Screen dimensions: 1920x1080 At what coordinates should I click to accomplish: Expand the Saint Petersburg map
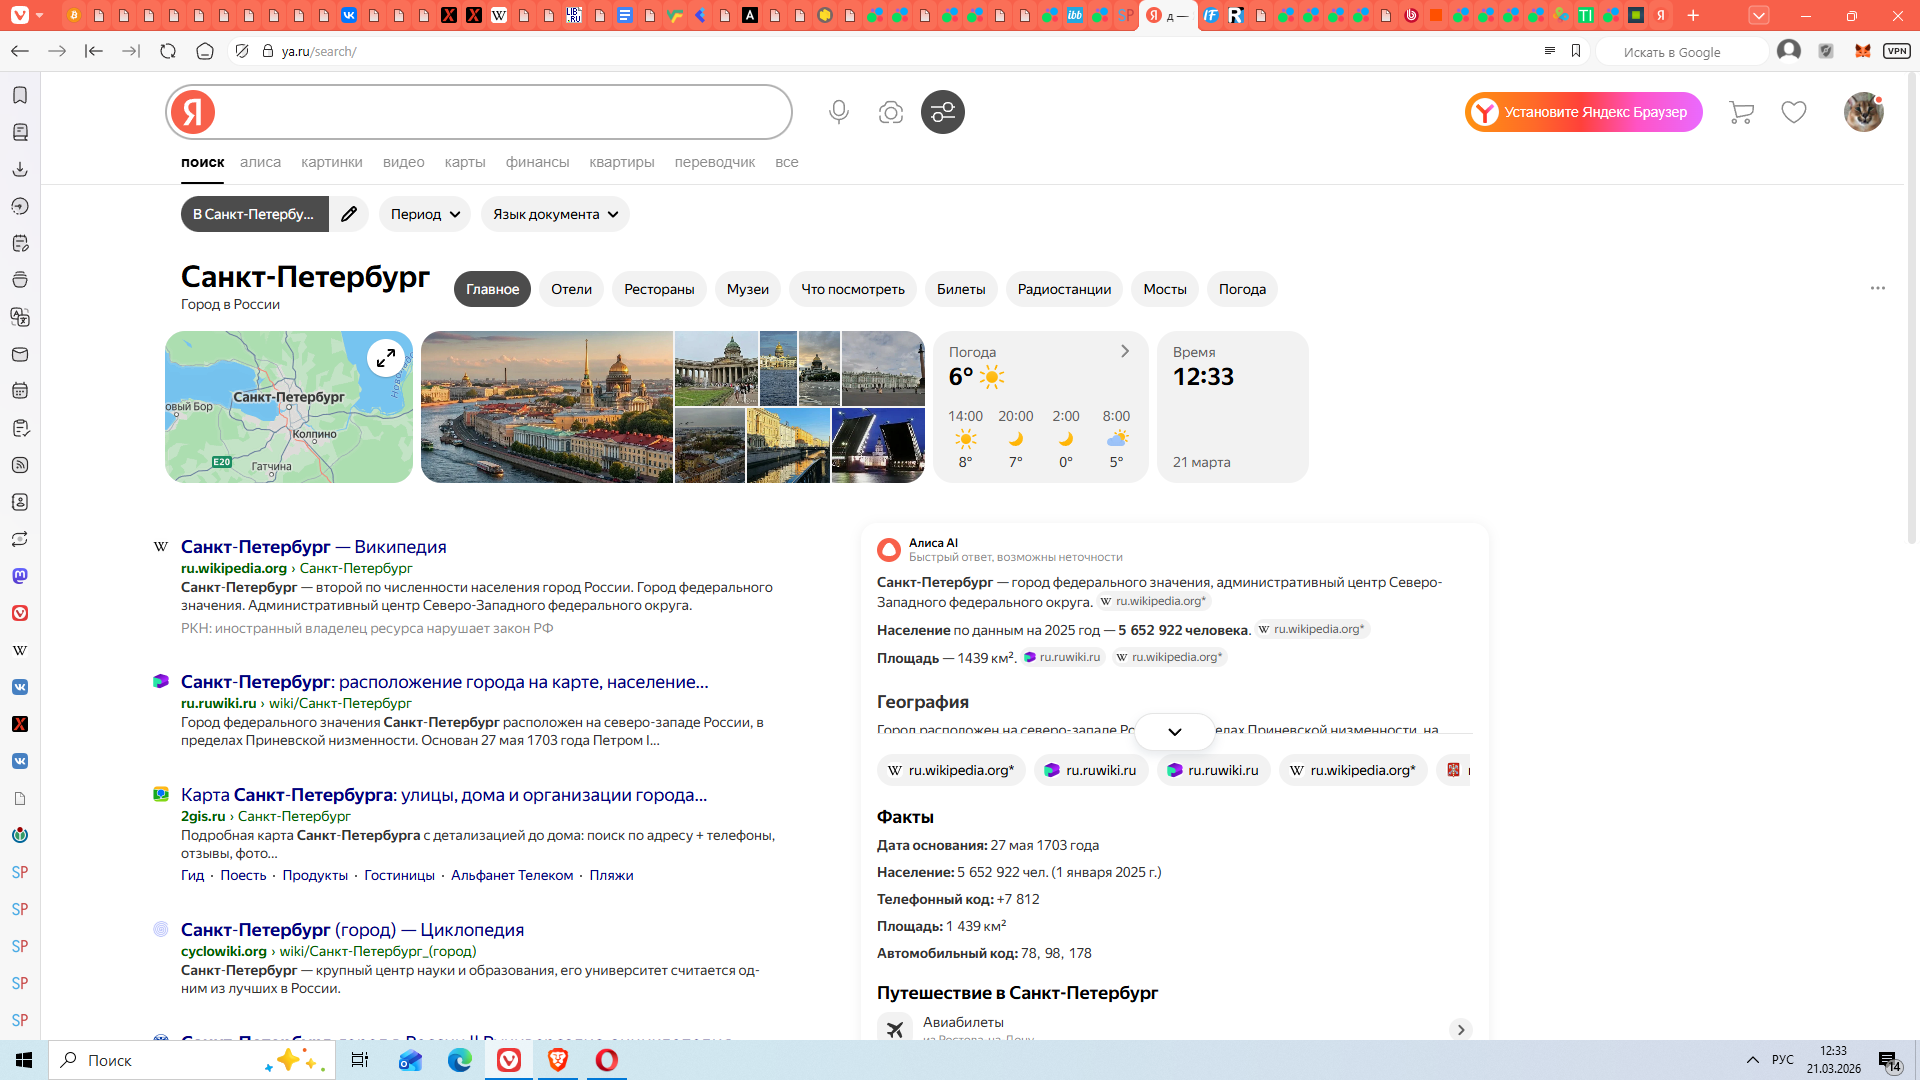click(386, 357)
